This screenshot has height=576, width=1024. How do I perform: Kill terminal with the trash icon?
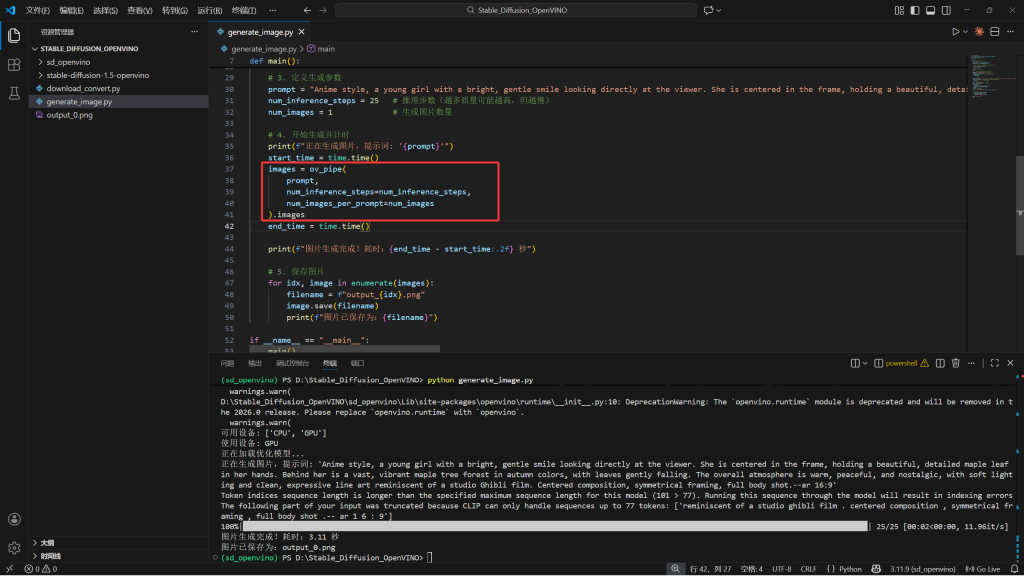[956, 363]
